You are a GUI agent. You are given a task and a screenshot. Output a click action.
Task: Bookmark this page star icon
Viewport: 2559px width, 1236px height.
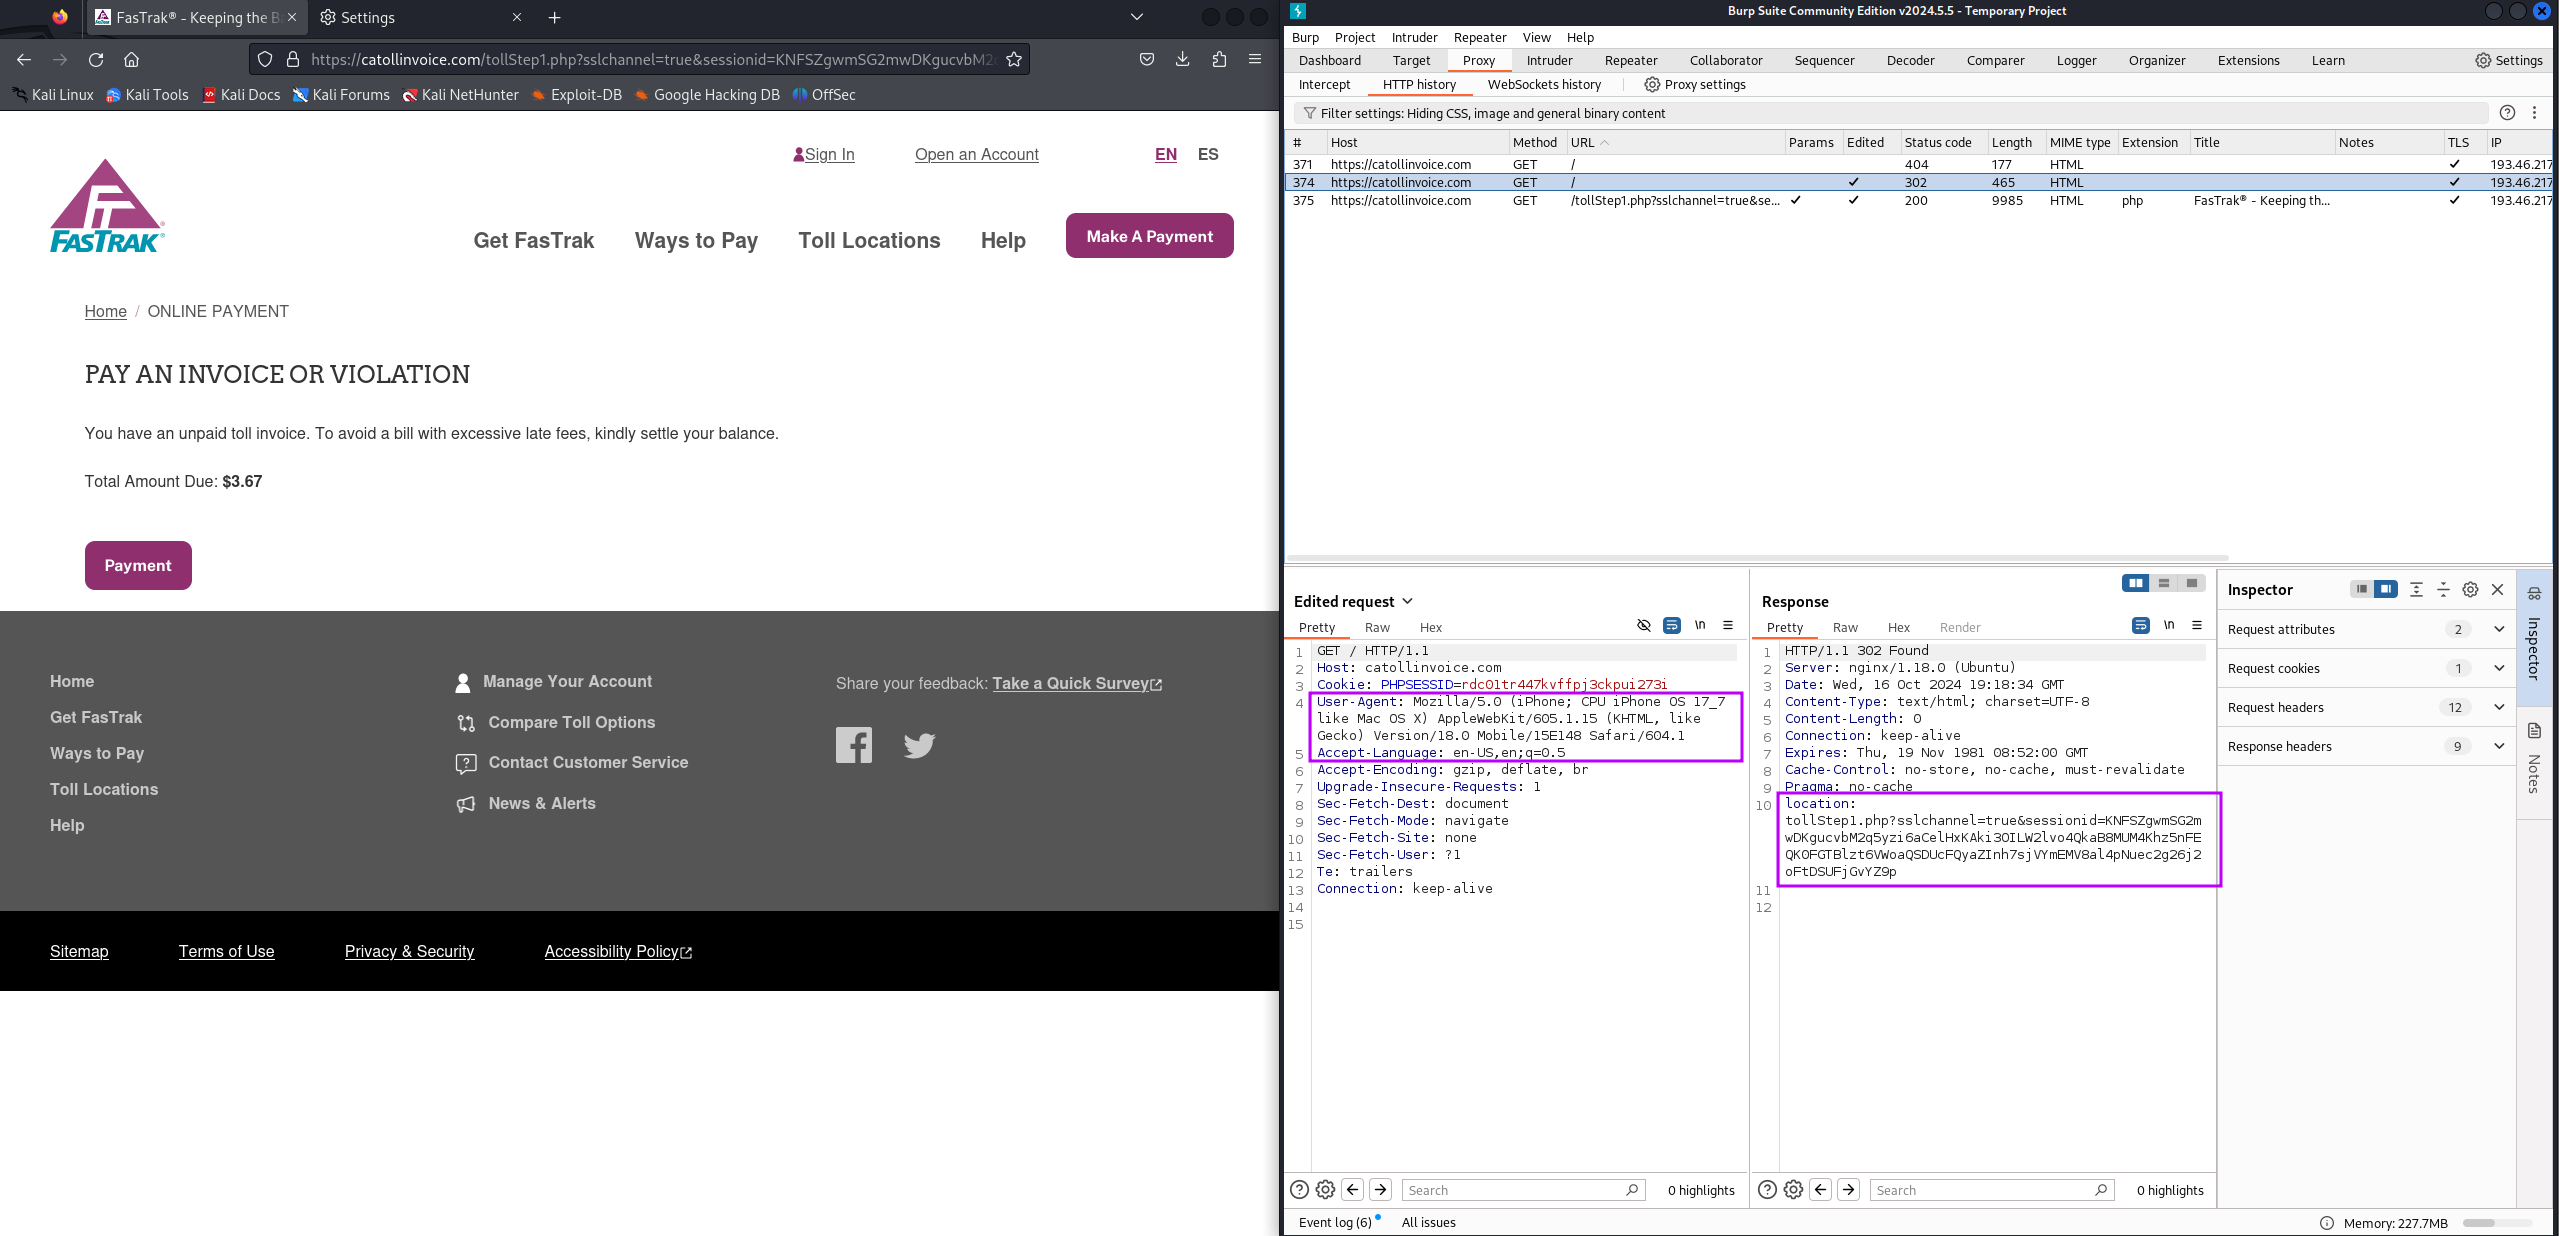click(1014, 59)
